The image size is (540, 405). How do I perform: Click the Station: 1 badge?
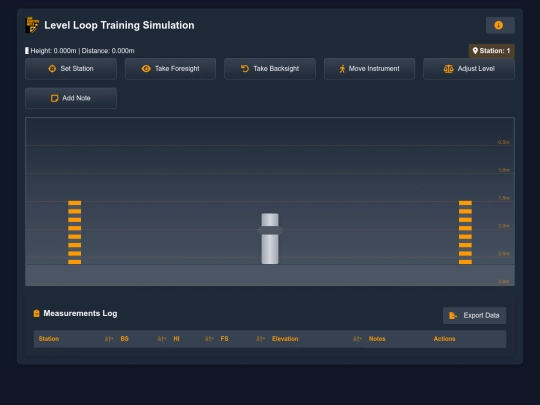[x=491, y=51]
